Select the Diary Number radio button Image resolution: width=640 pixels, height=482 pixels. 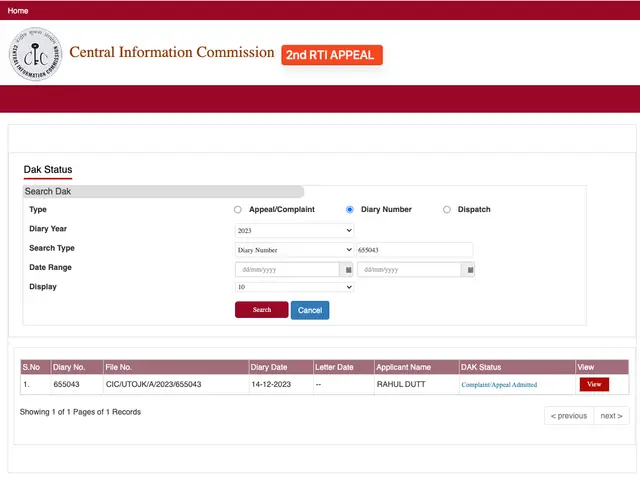pyautogui.click(x=349, y=209)
